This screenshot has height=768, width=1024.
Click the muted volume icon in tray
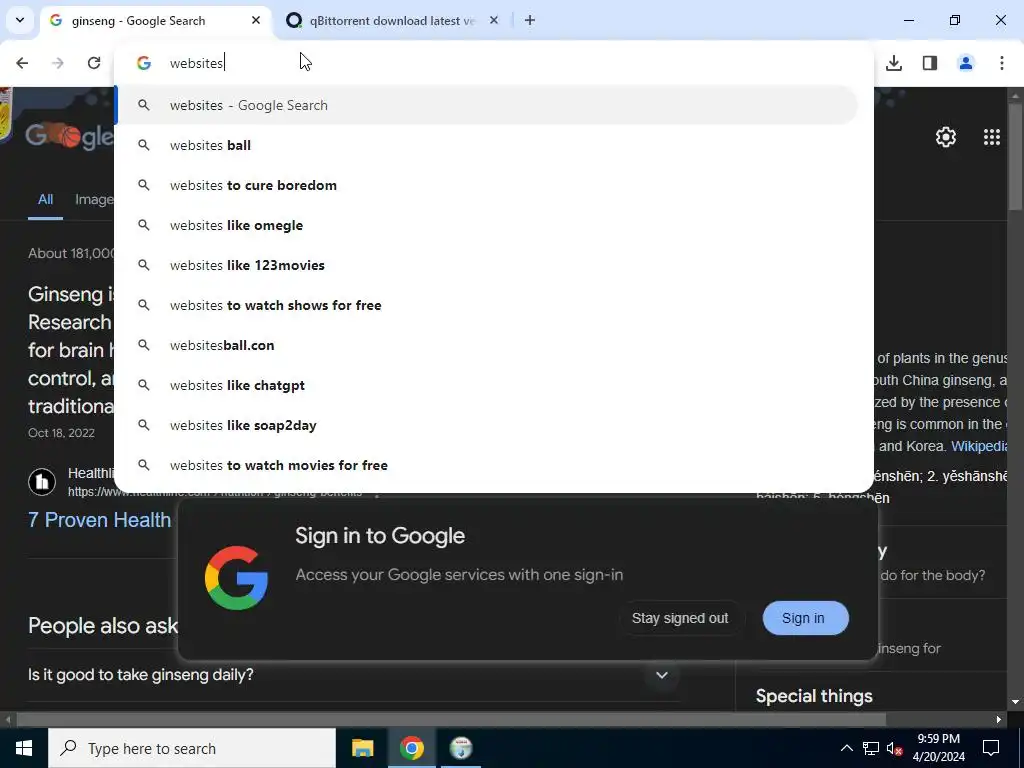[x=895, y=748]
